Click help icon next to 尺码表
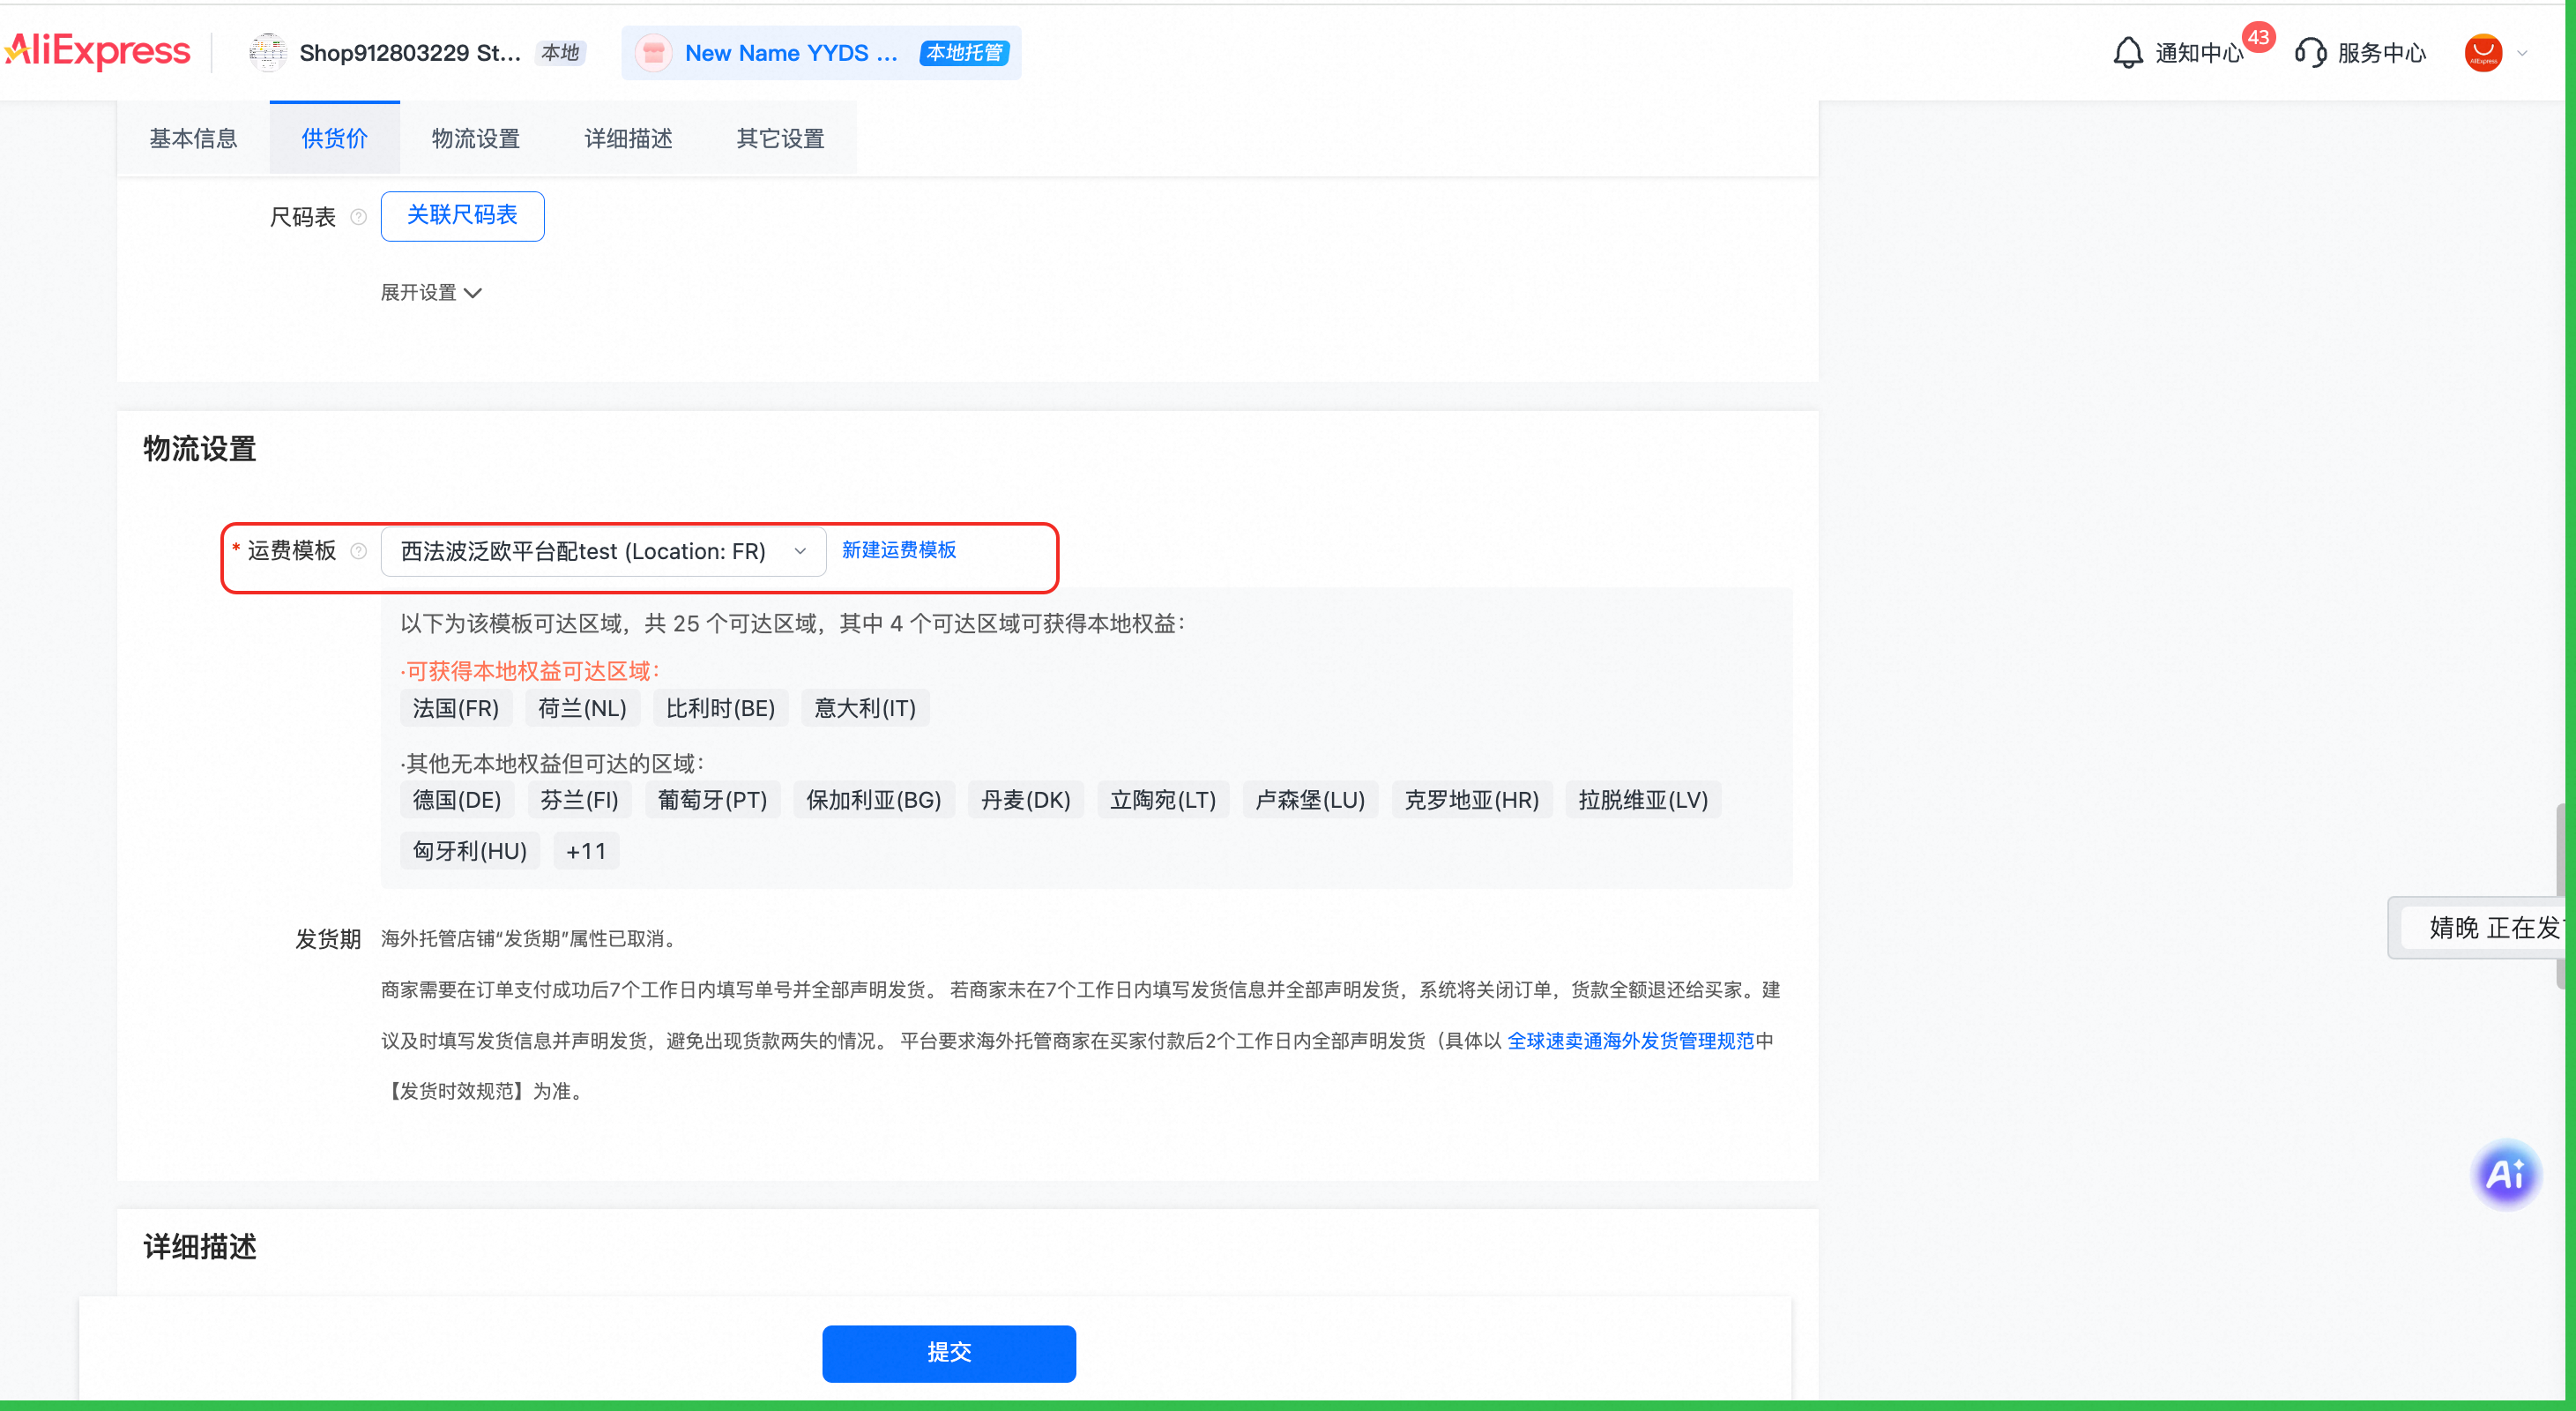The height and width of the screenshot is (1411, 2576). click(359, 217)
